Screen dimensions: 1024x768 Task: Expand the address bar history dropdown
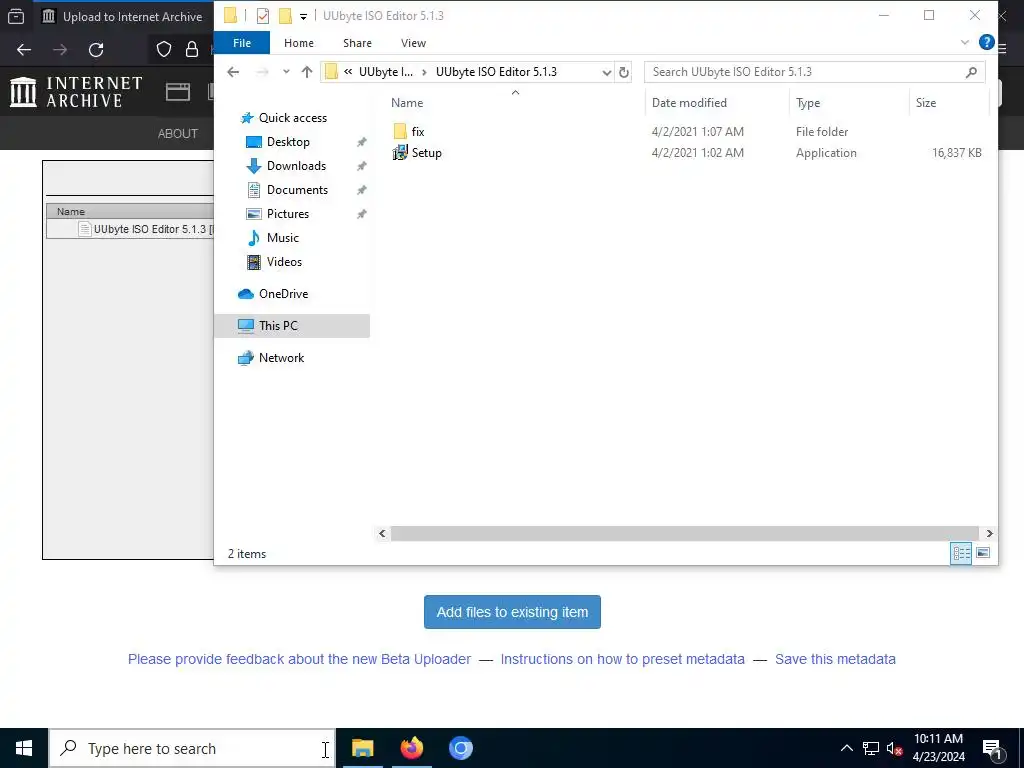[606, 72]
